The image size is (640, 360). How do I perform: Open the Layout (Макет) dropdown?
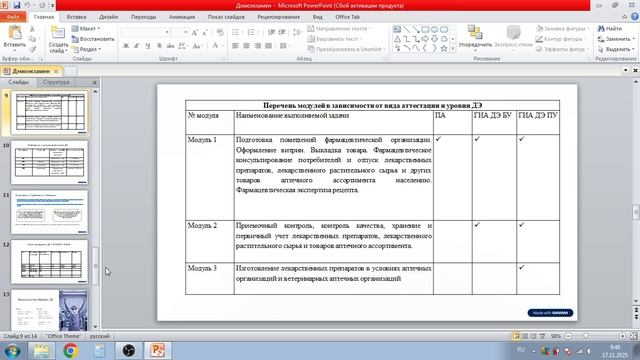tap(86, 29)
